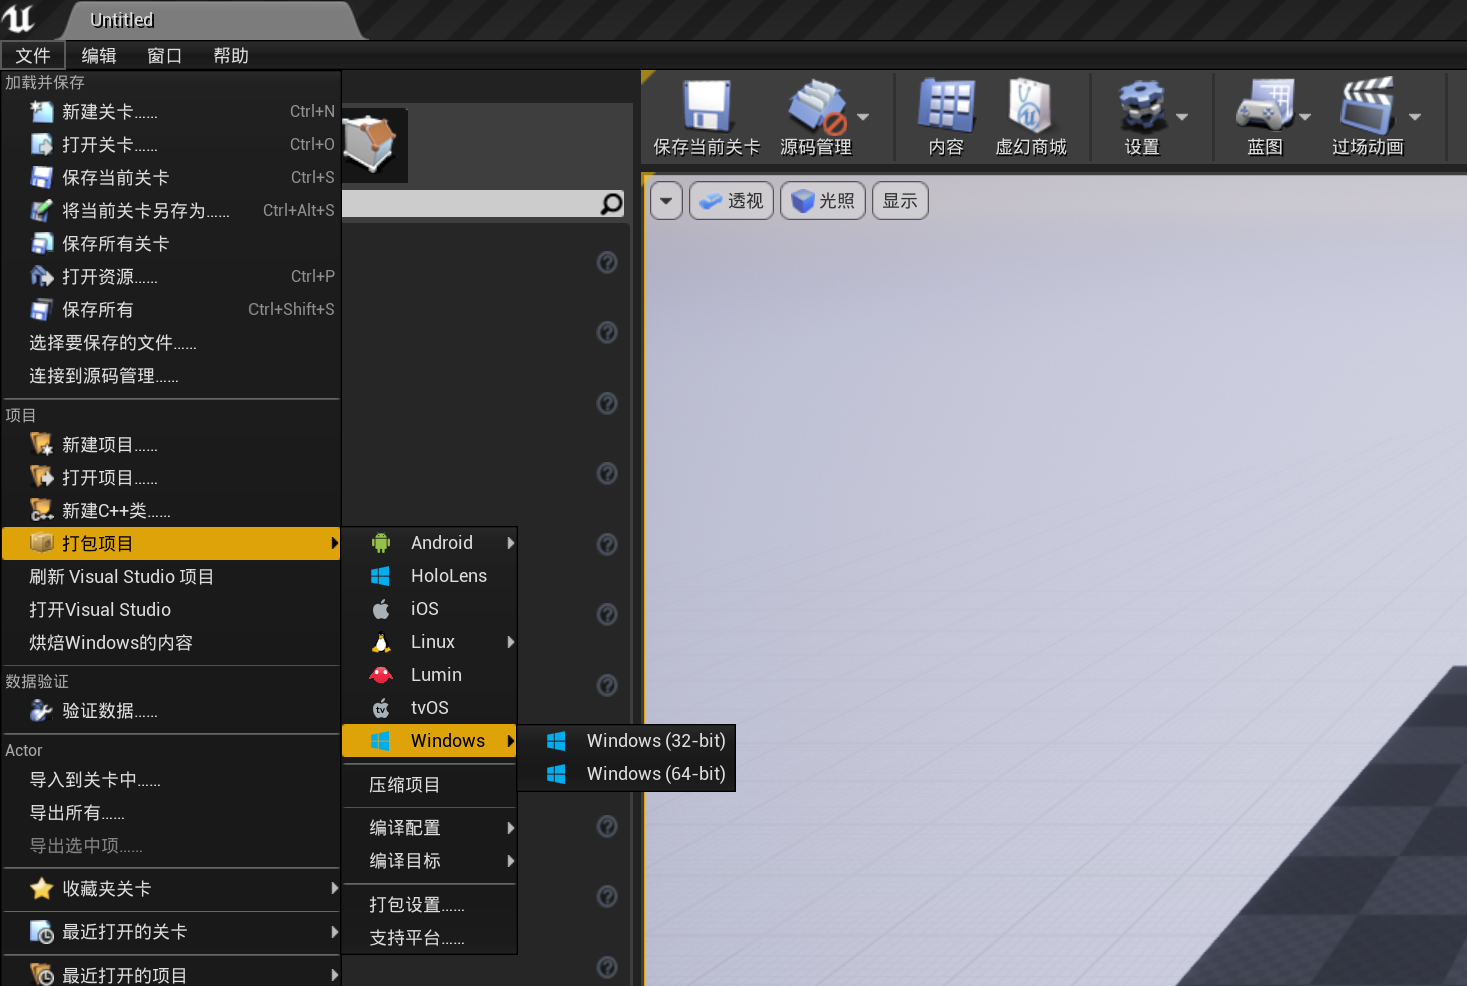Expand Recent Levels (最近打开的关卡) submenu
The height and width of the screenshot is (986, 1467).
pos(171,932)
